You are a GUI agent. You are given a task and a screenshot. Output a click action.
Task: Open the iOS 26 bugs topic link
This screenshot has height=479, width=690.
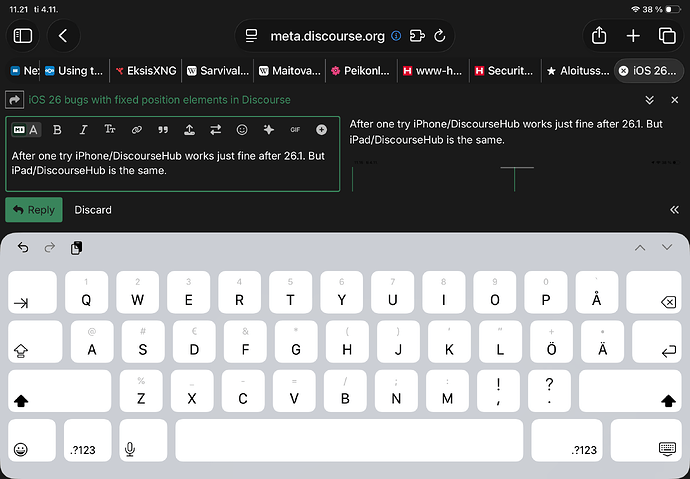click(159, 100)
